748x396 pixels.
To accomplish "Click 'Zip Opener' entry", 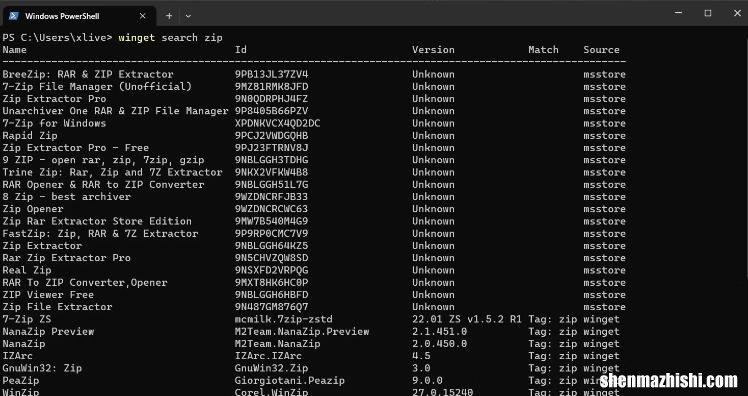I will click(x=32, y=209).
